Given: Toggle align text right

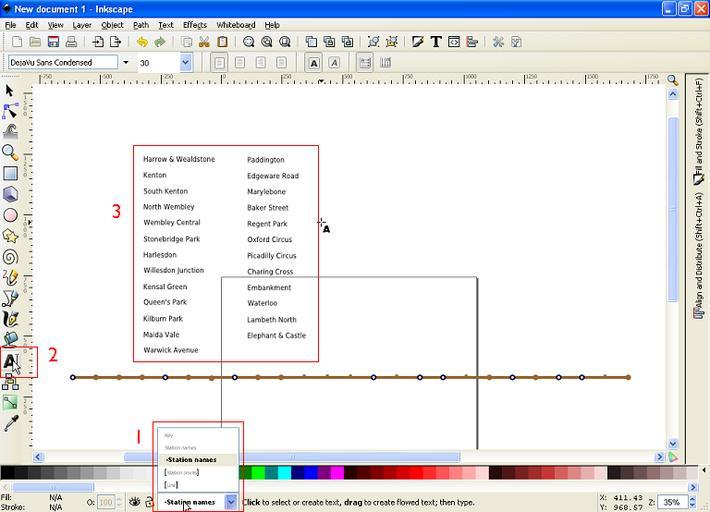Looking at the screenshot, I should (261, 62).
